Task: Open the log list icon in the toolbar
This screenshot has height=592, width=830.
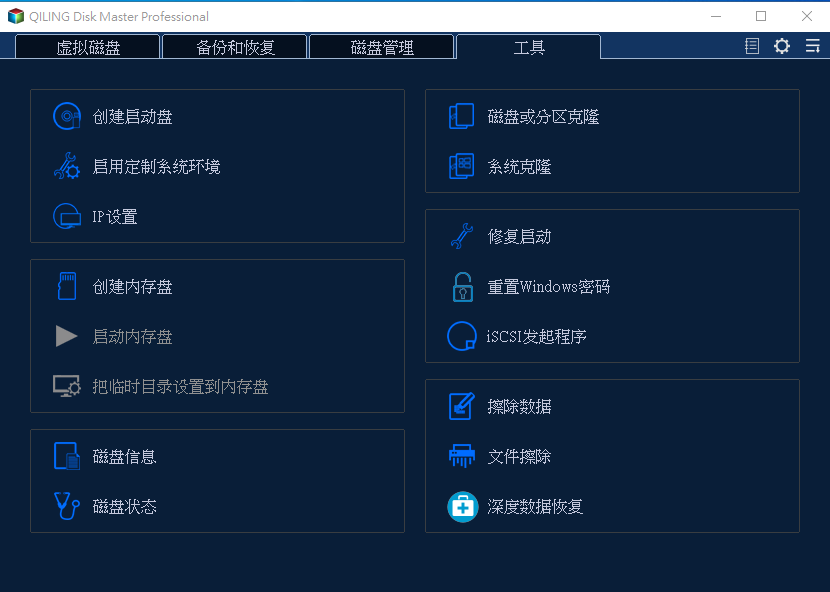Action: coord(752,46)
